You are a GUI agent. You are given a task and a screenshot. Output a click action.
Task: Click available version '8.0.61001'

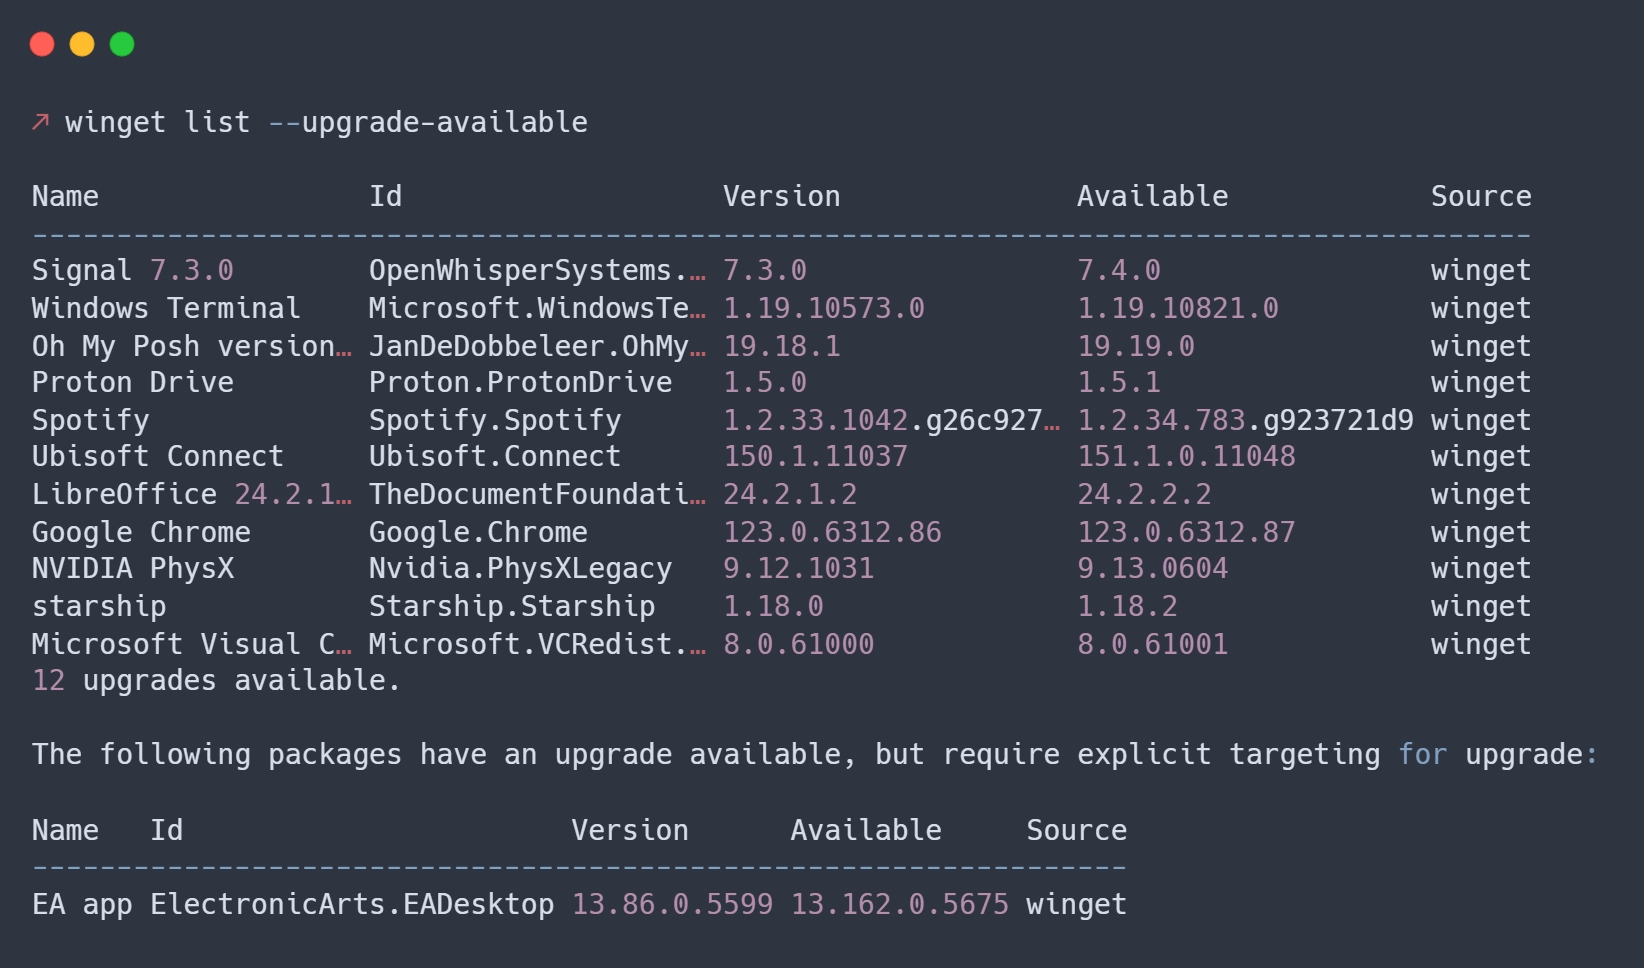click(1153, 644)
